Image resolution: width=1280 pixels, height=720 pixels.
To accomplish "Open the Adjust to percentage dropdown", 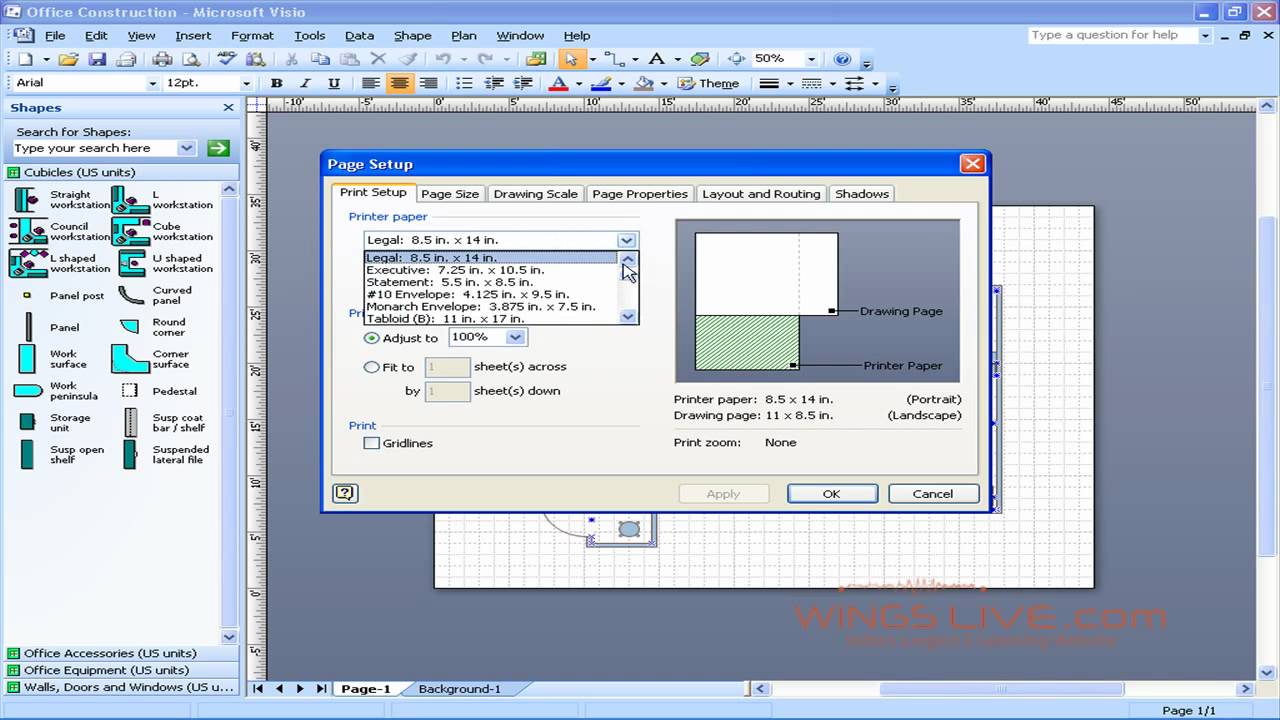I will click(x=515, y=337).
